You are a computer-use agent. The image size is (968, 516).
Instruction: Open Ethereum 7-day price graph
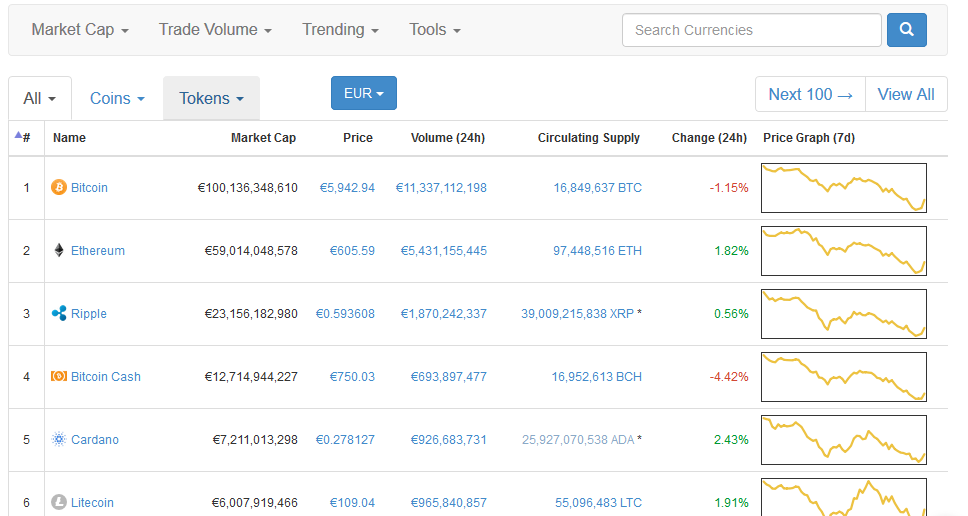[844, 251]
